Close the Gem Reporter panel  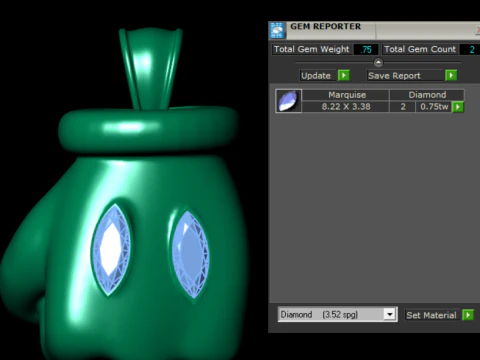[x=478, y=31]
